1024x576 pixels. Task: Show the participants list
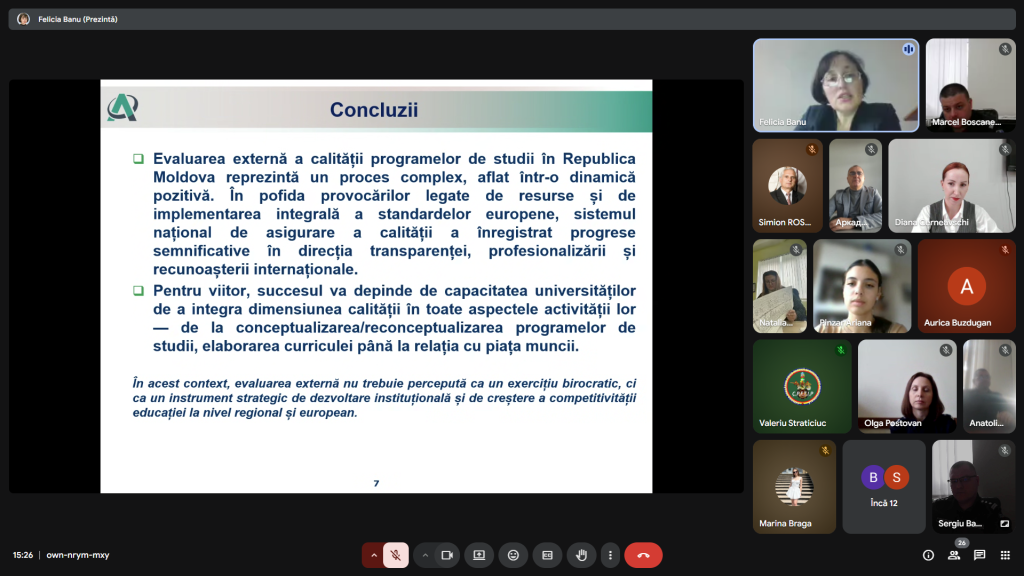tap(954, 555)
